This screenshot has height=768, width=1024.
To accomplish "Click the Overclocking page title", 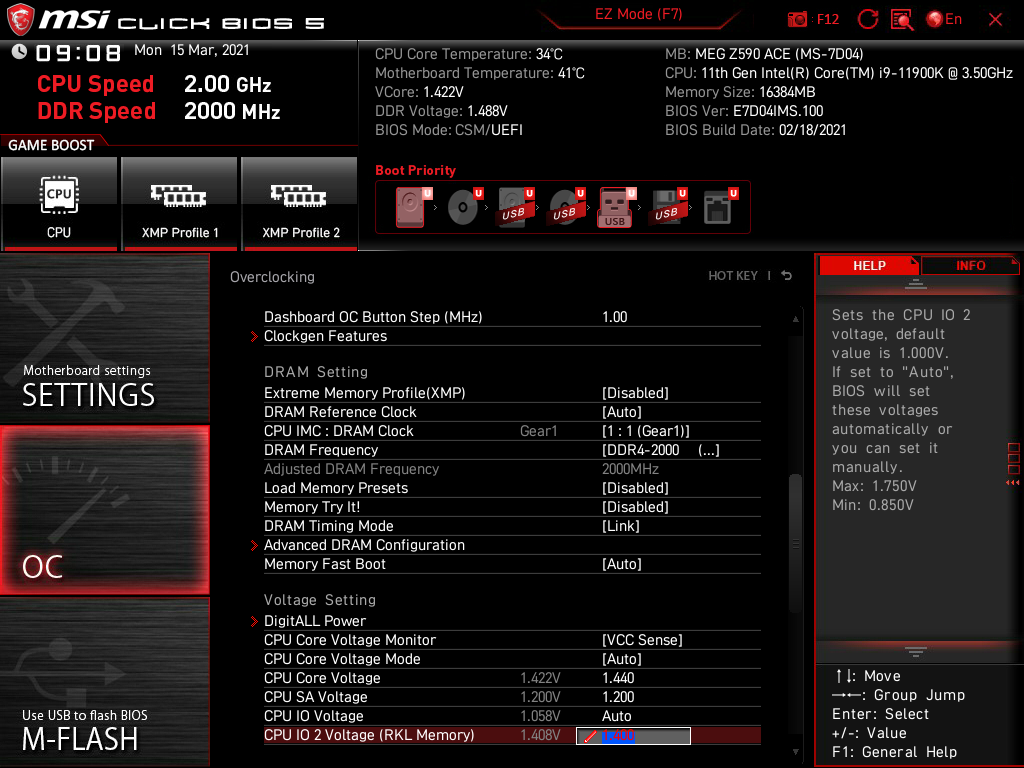I will (x=272, y=277).
